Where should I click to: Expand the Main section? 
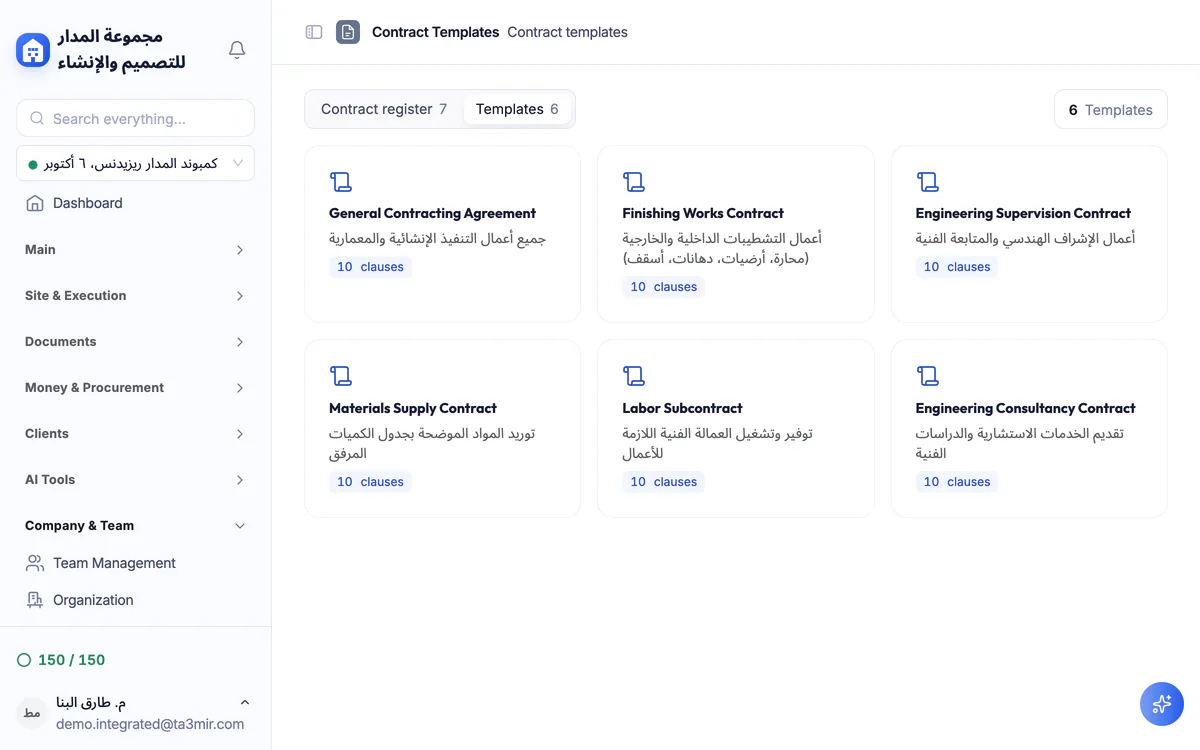point(135,250)
